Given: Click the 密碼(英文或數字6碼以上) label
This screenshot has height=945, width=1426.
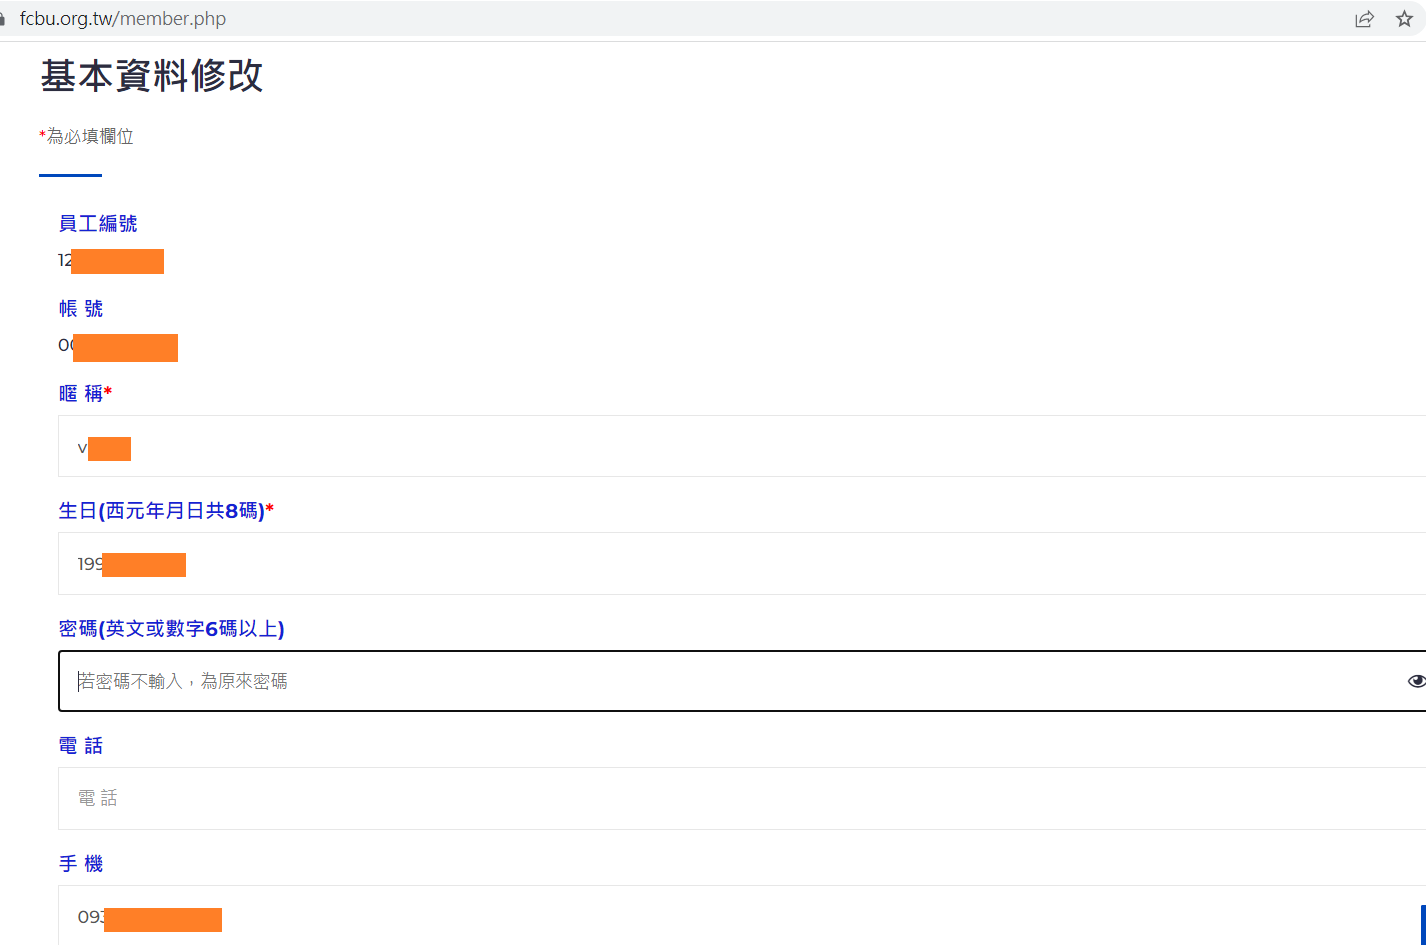Looking at the screenshot, I should [x=171, y=629].
